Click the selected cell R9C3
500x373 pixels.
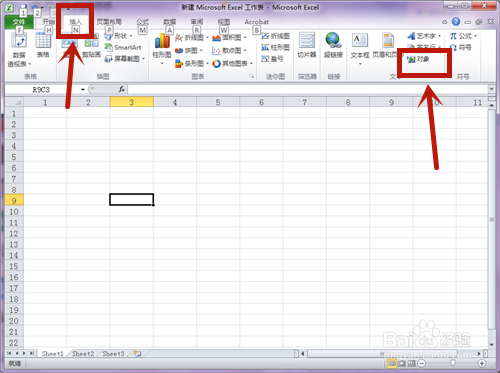coord(132,200)
